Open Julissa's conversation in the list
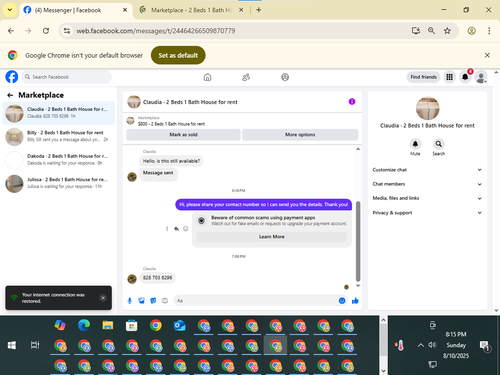The height and width of the screenshot is (375, 500). click(x=59, y=183)
